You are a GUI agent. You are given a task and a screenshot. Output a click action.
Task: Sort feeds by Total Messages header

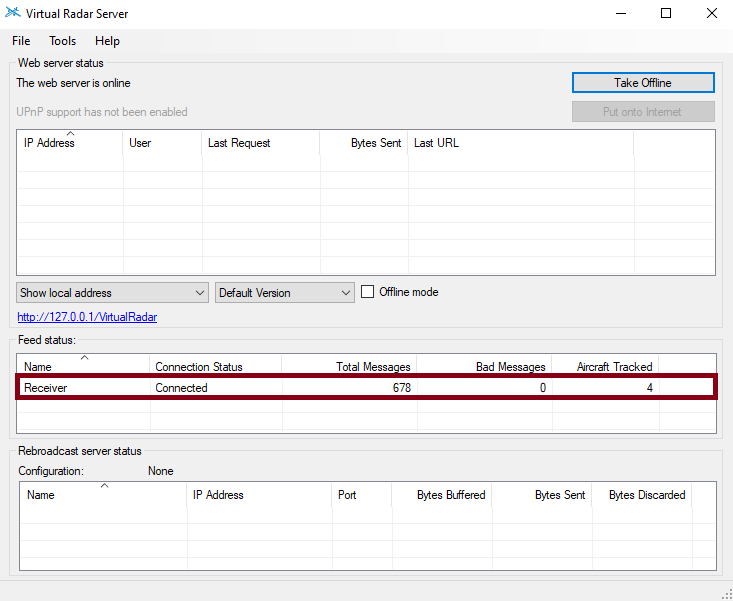tap(349, 366)
